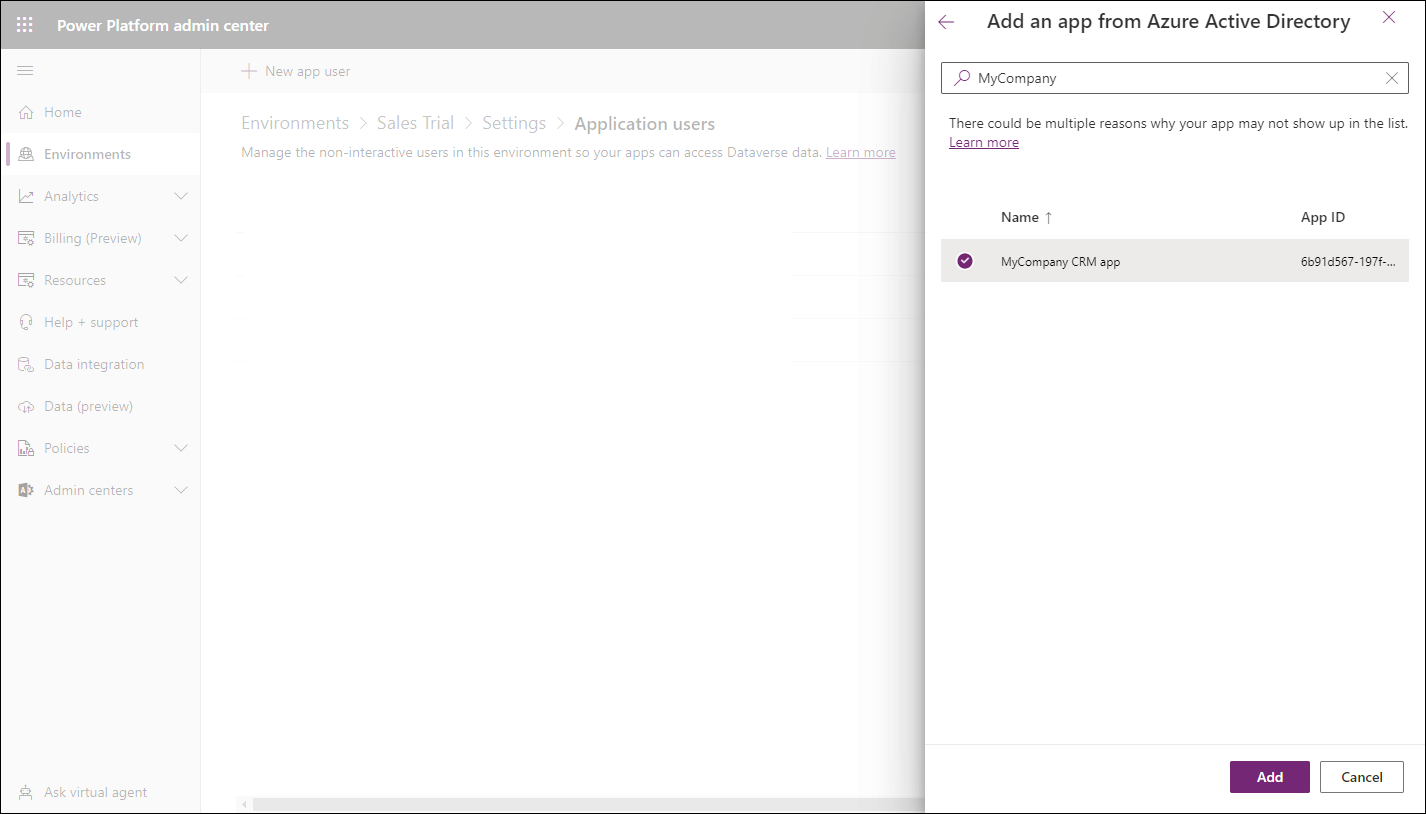Click the plus icon beside New app user
The height and width of the screenshot is (814, 1426).
(x=249, y=71)
